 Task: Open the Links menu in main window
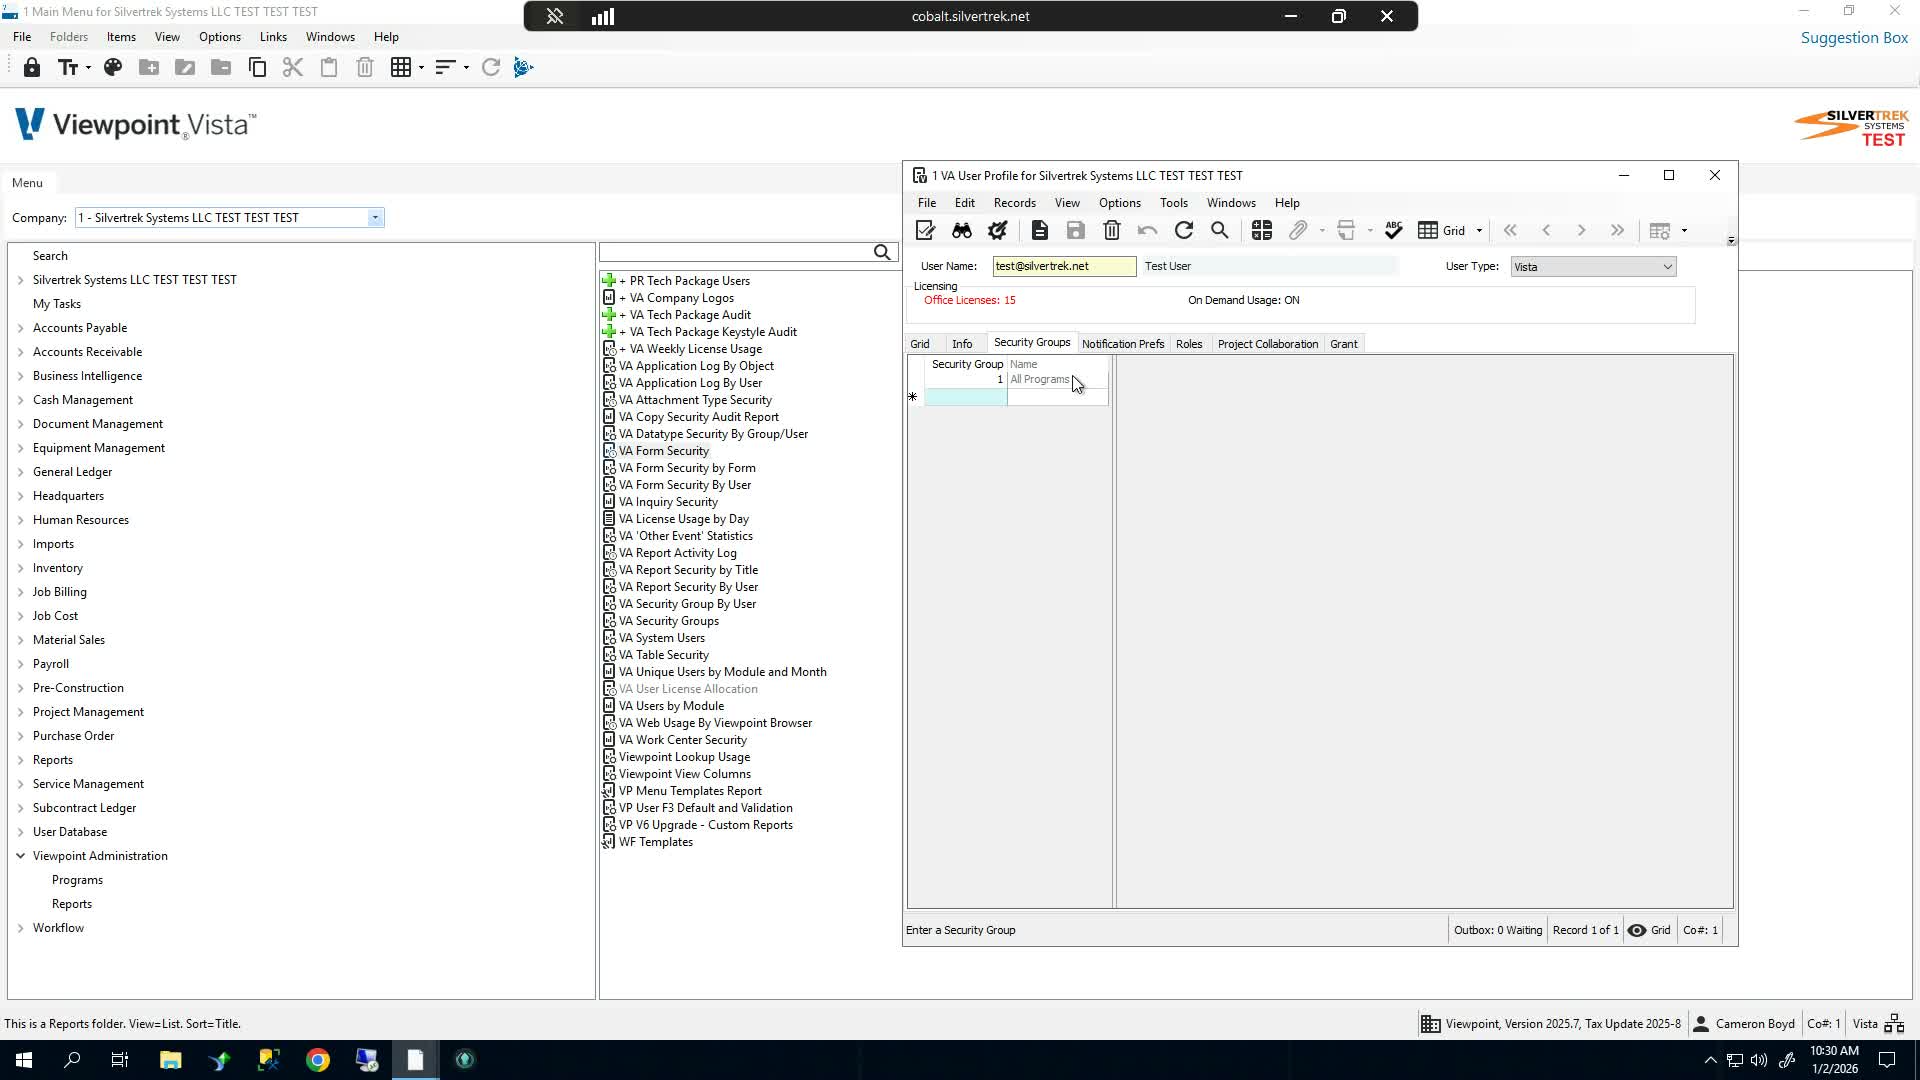point(273,37)
